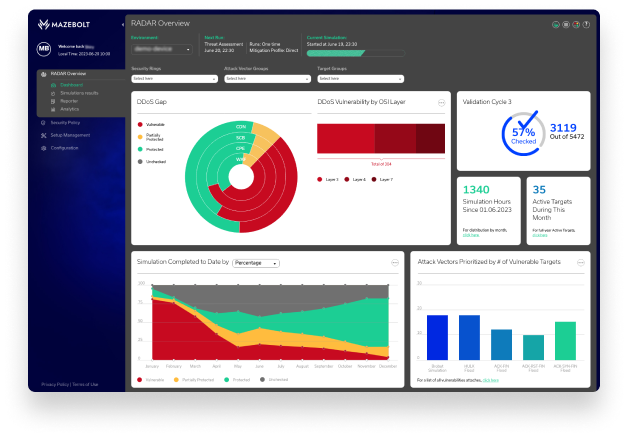This screenshot has width=627, height=437.
Task: Open options menu on Simulation Completed card
Action: pyautogui.click(x=395, y=262)
